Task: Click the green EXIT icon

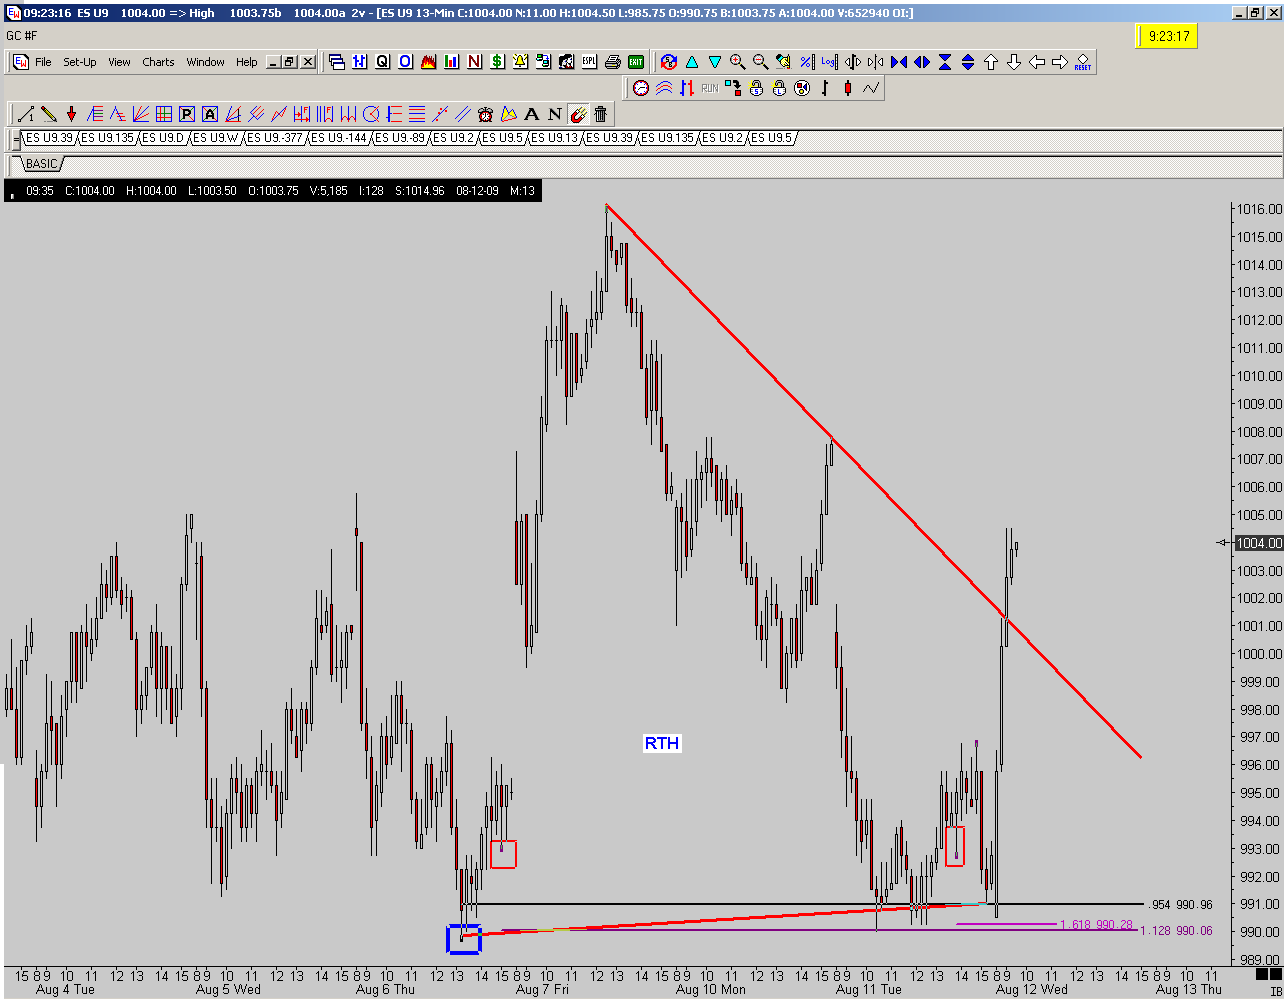Action: [636, 62]
